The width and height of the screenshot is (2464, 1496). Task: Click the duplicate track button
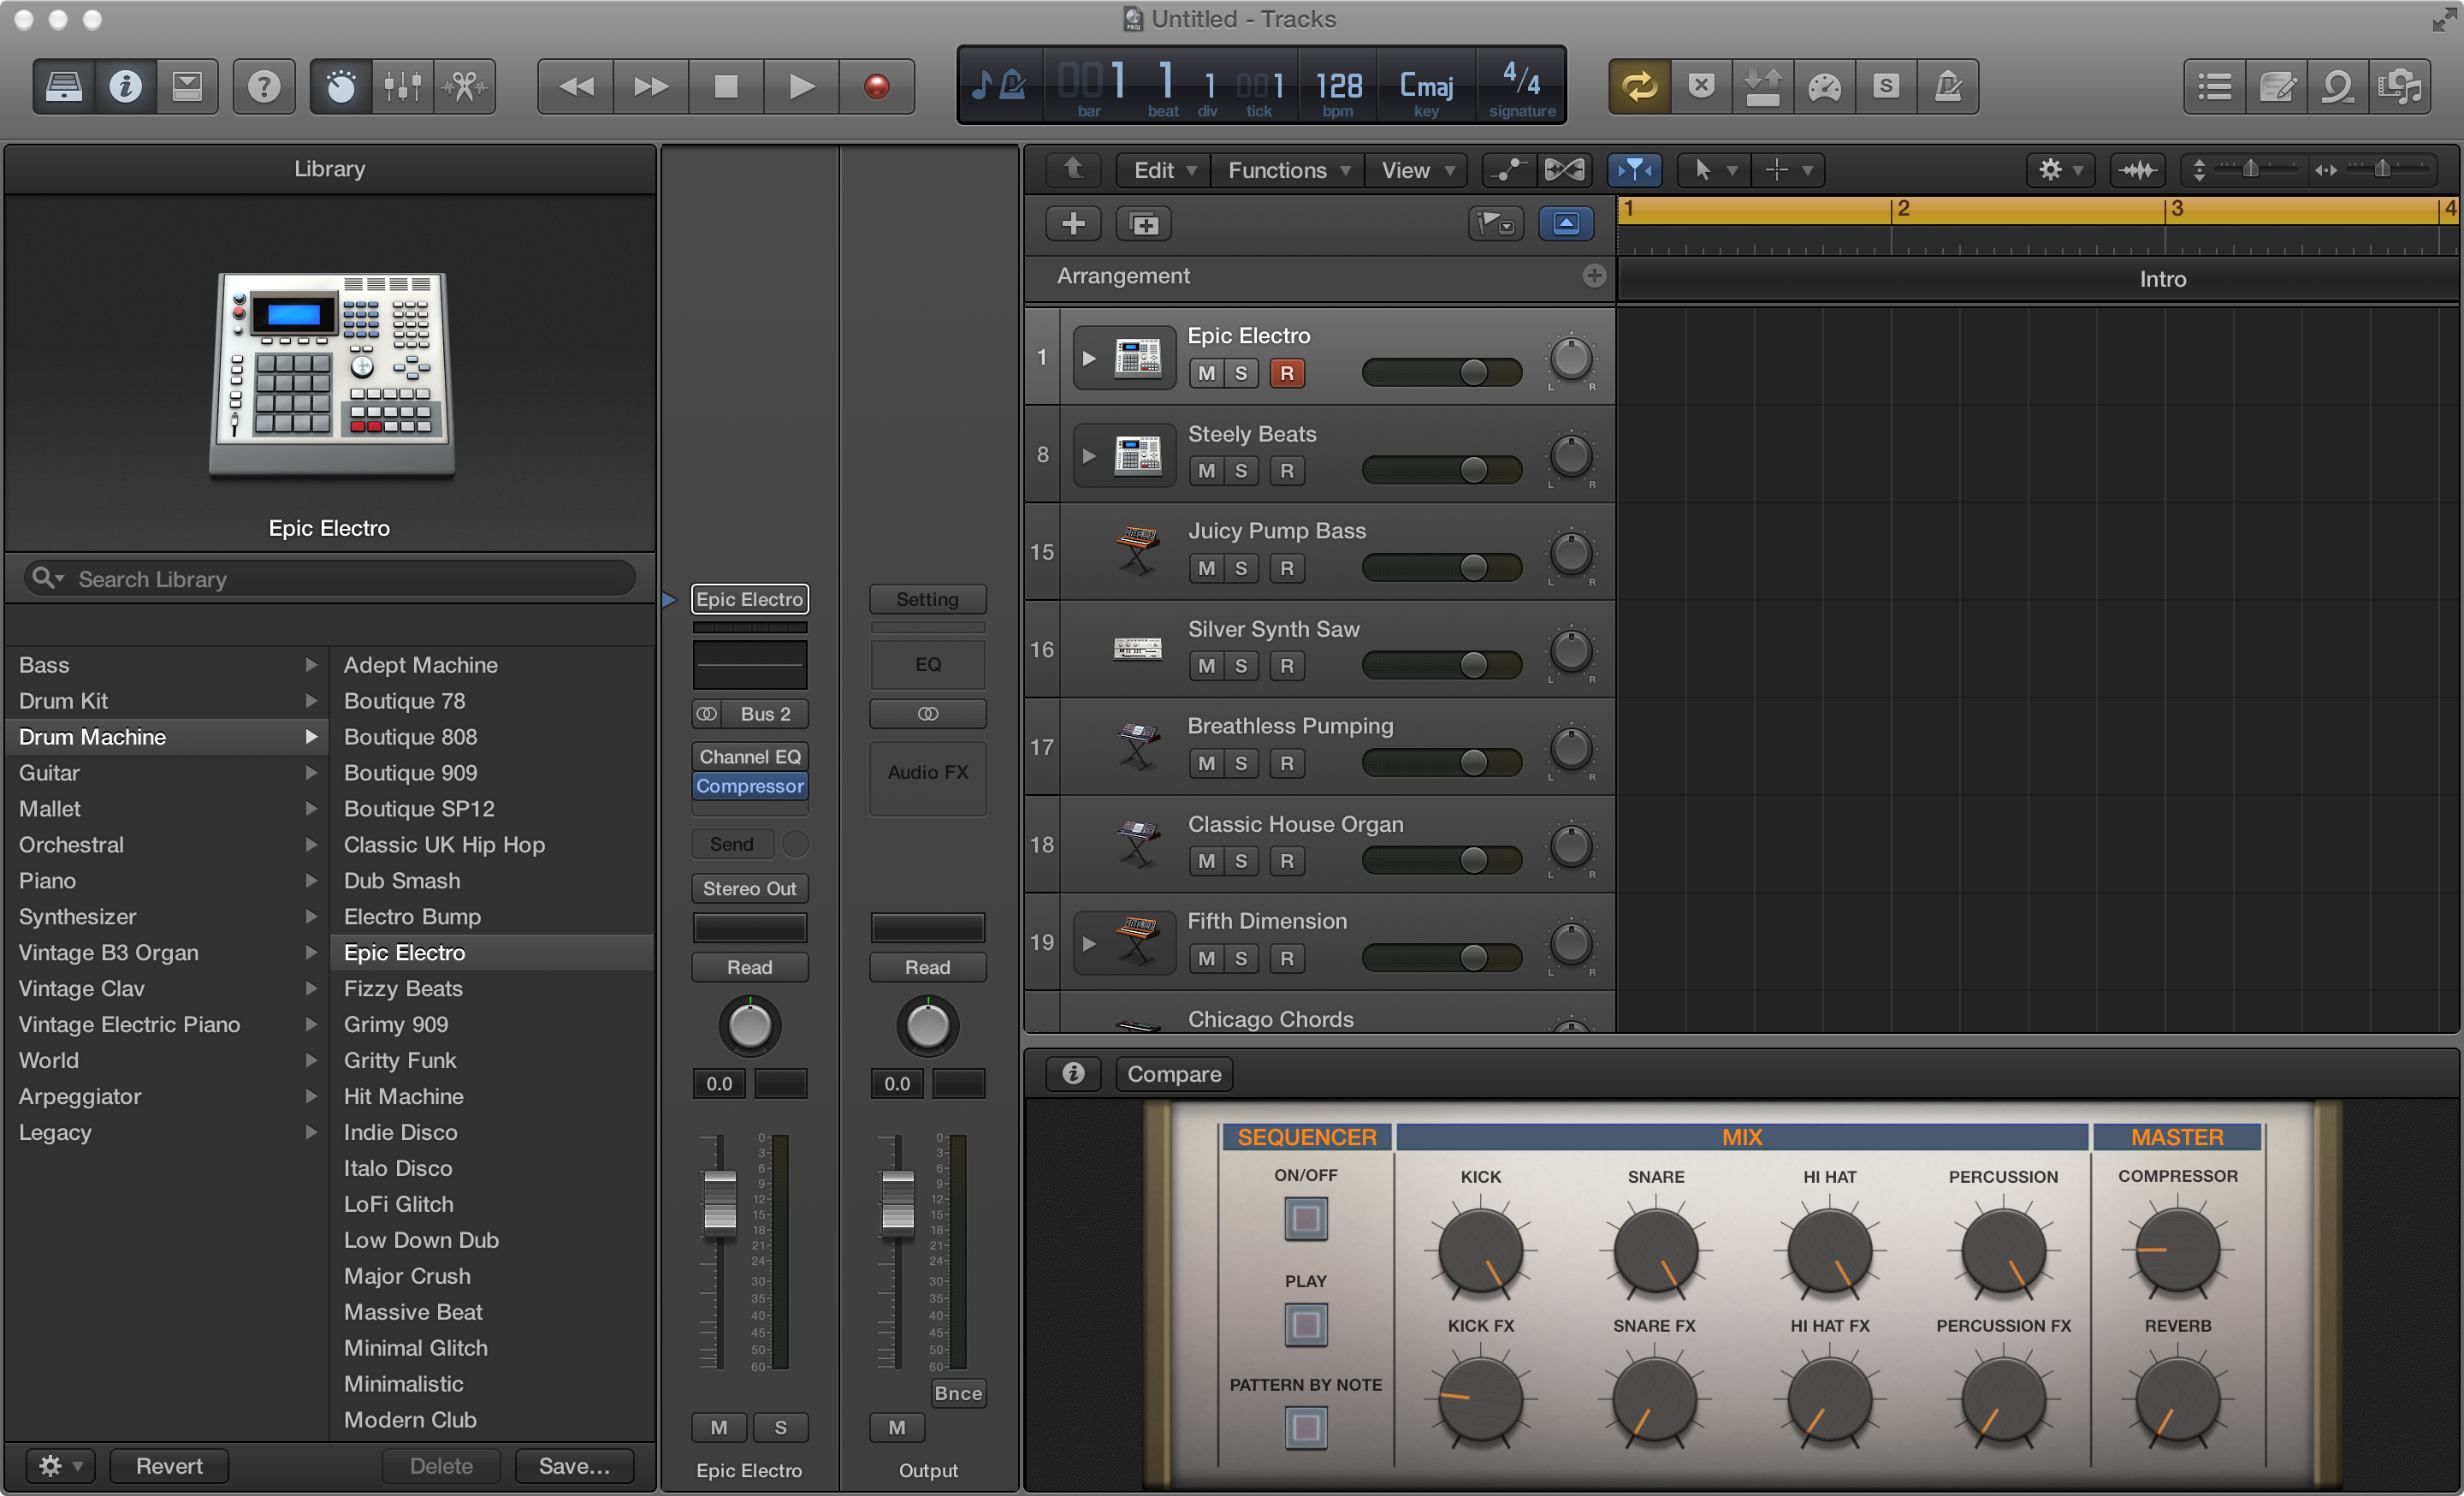click(x=1144, y=224)
